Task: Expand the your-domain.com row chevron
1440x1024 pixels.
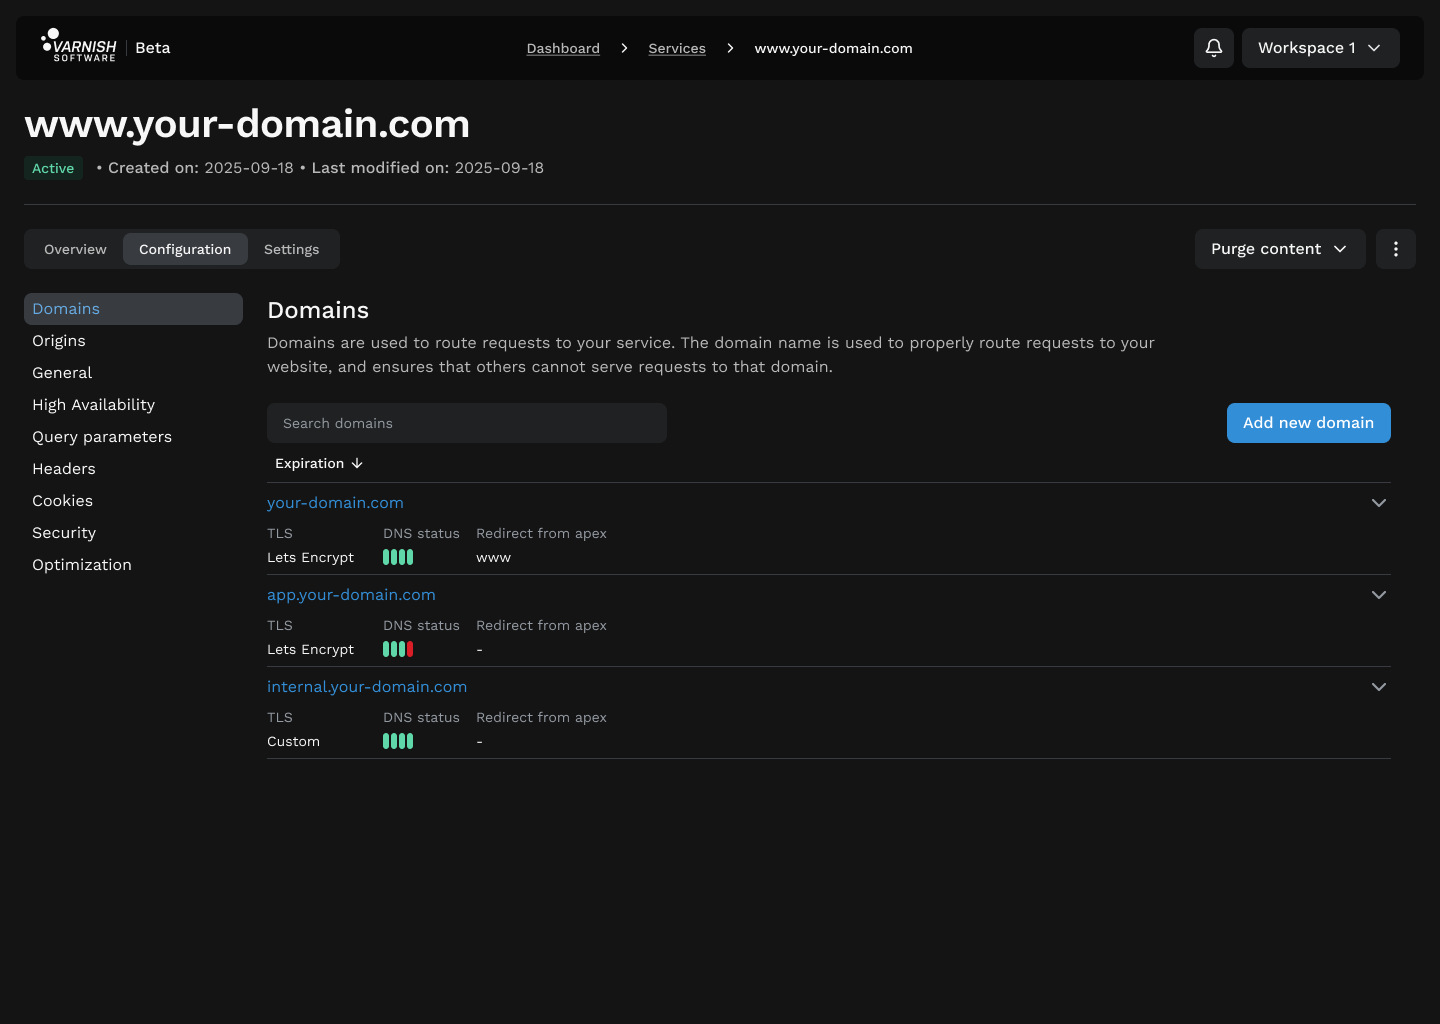Action: (1378, 503)
